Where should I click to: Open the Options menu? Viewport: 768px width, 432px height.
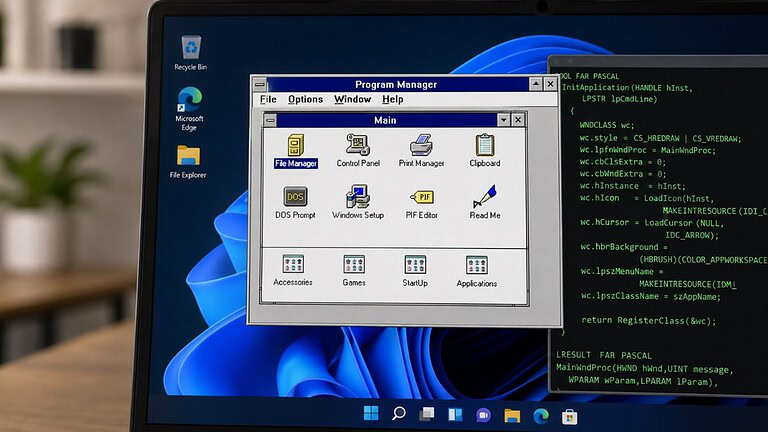click(x=305, y=99)
